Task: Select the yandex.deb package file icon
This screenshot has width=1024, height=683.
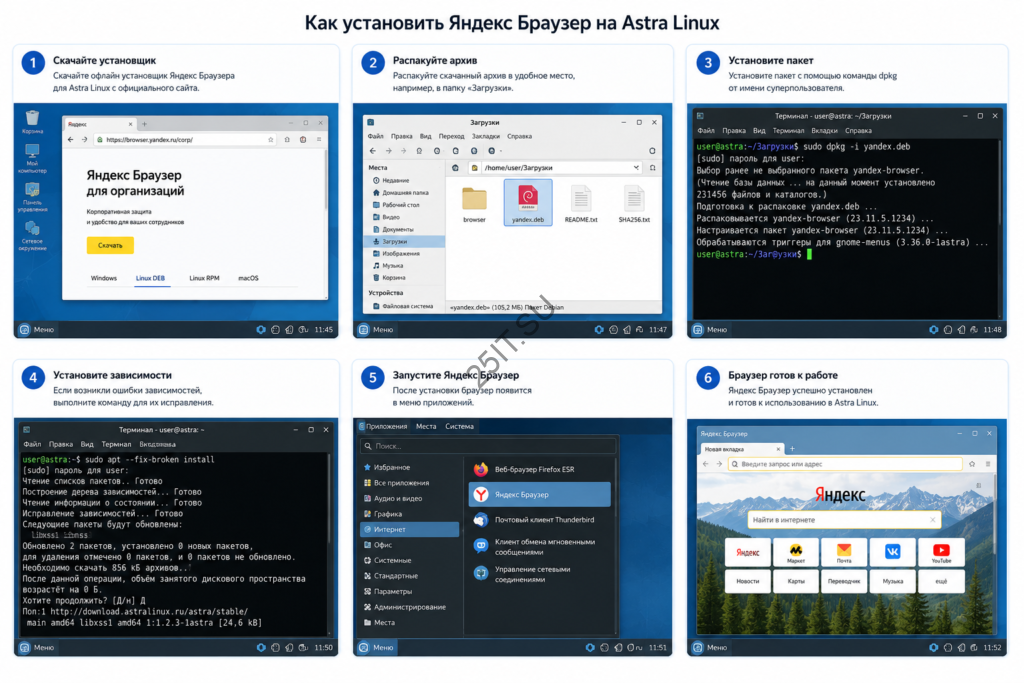Action: (x=528, y=203)
